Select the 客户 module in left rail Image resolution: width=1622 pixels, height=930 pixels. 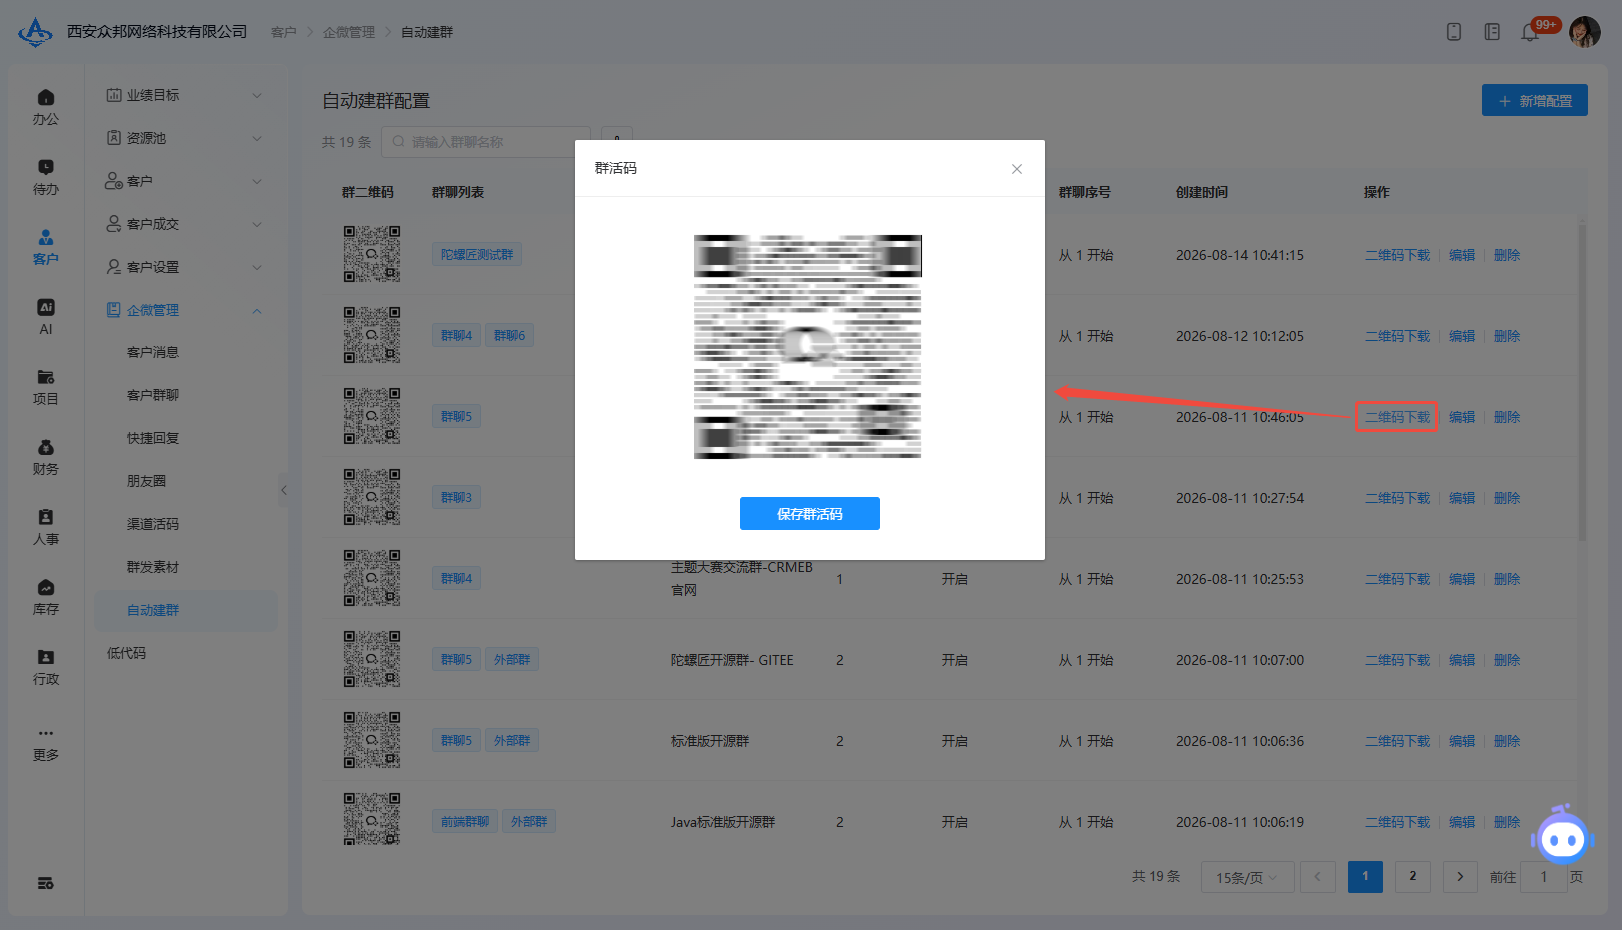[45, 247]
